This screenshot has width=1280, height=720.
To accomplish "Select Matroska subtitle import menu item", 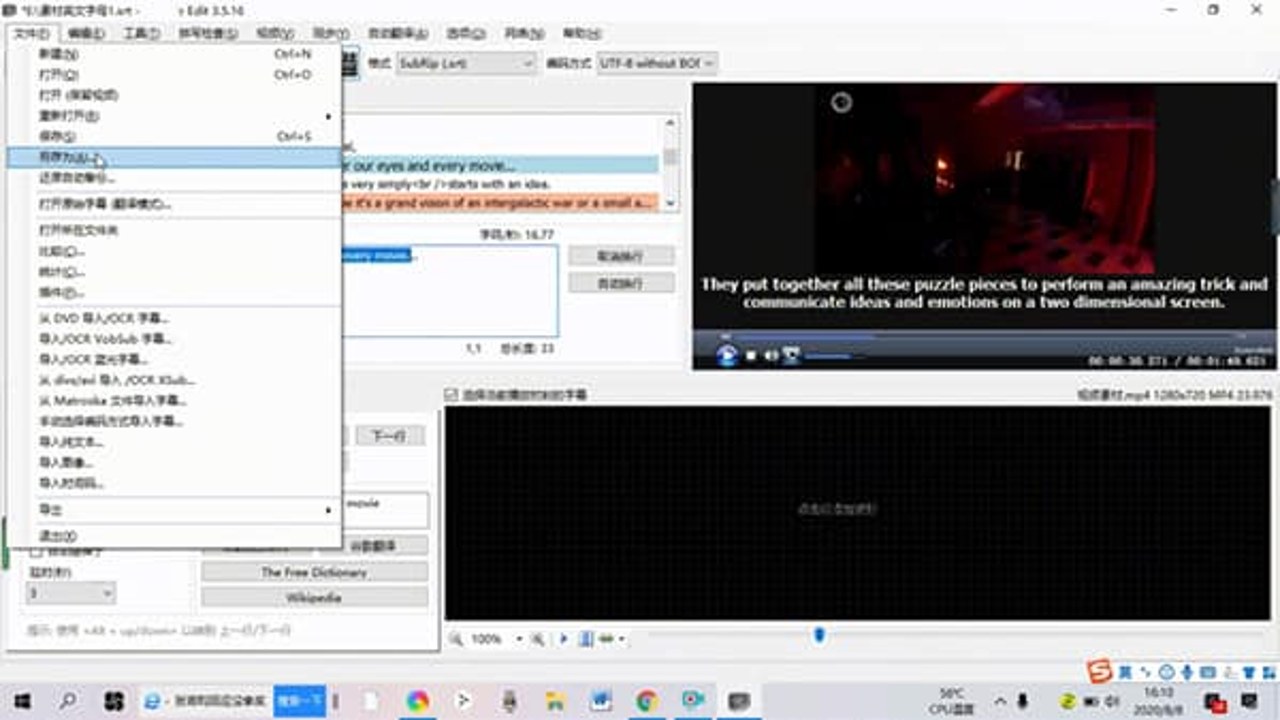I will [x=174, y=401].
